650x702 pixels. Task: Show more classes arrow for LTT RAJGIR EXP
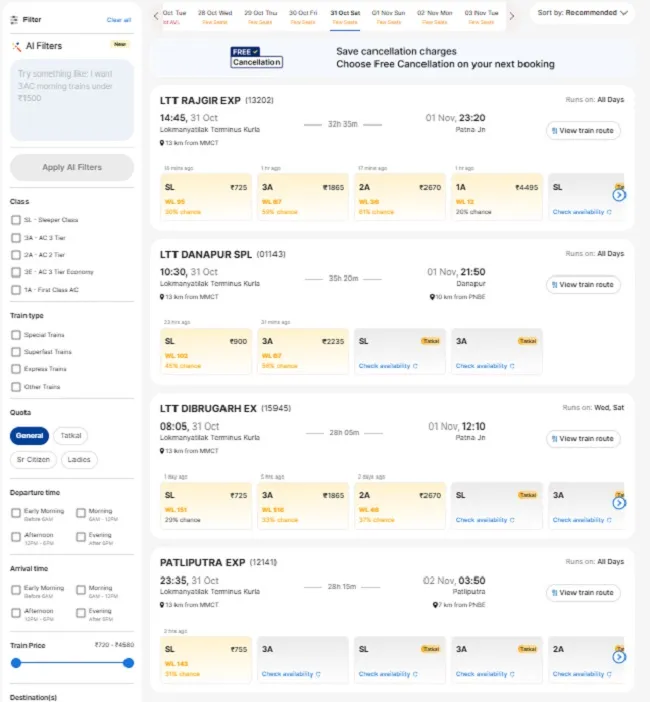pyautogui.click(x=619, y=195)
